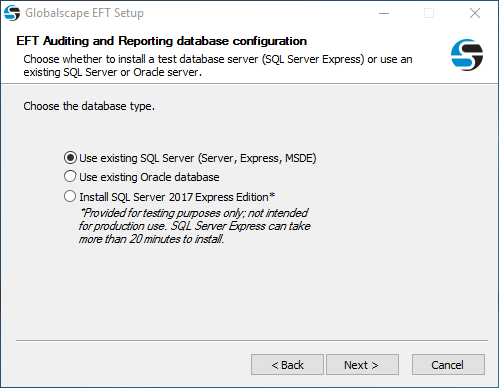Minimize the EFT Setup window

[384, 13]
